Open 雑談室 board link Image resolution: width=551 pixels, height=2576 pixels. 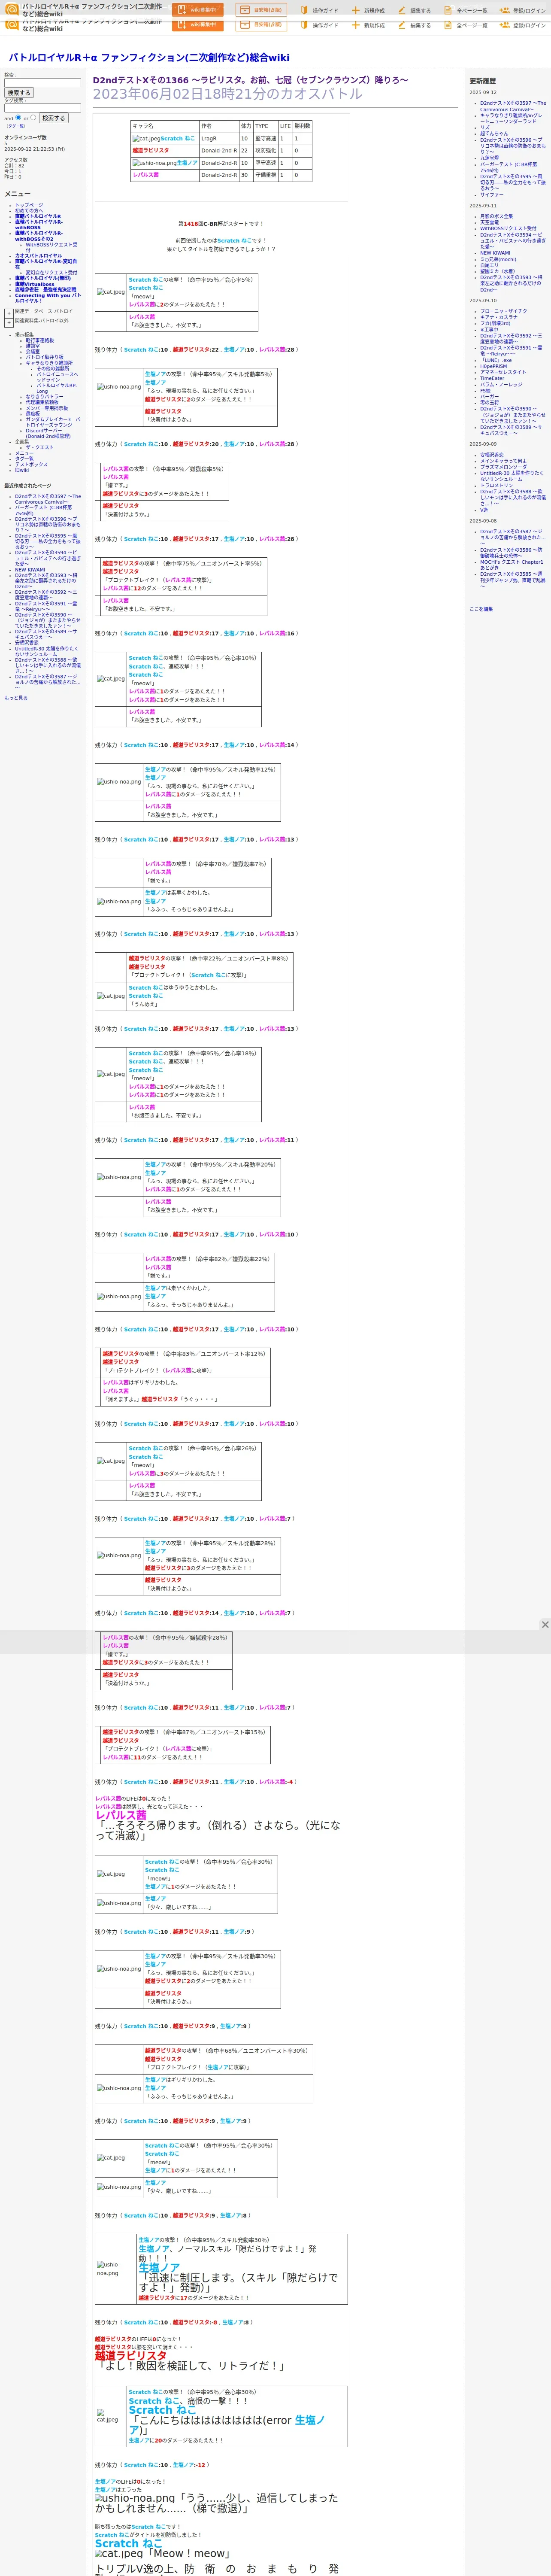(33, 346)
